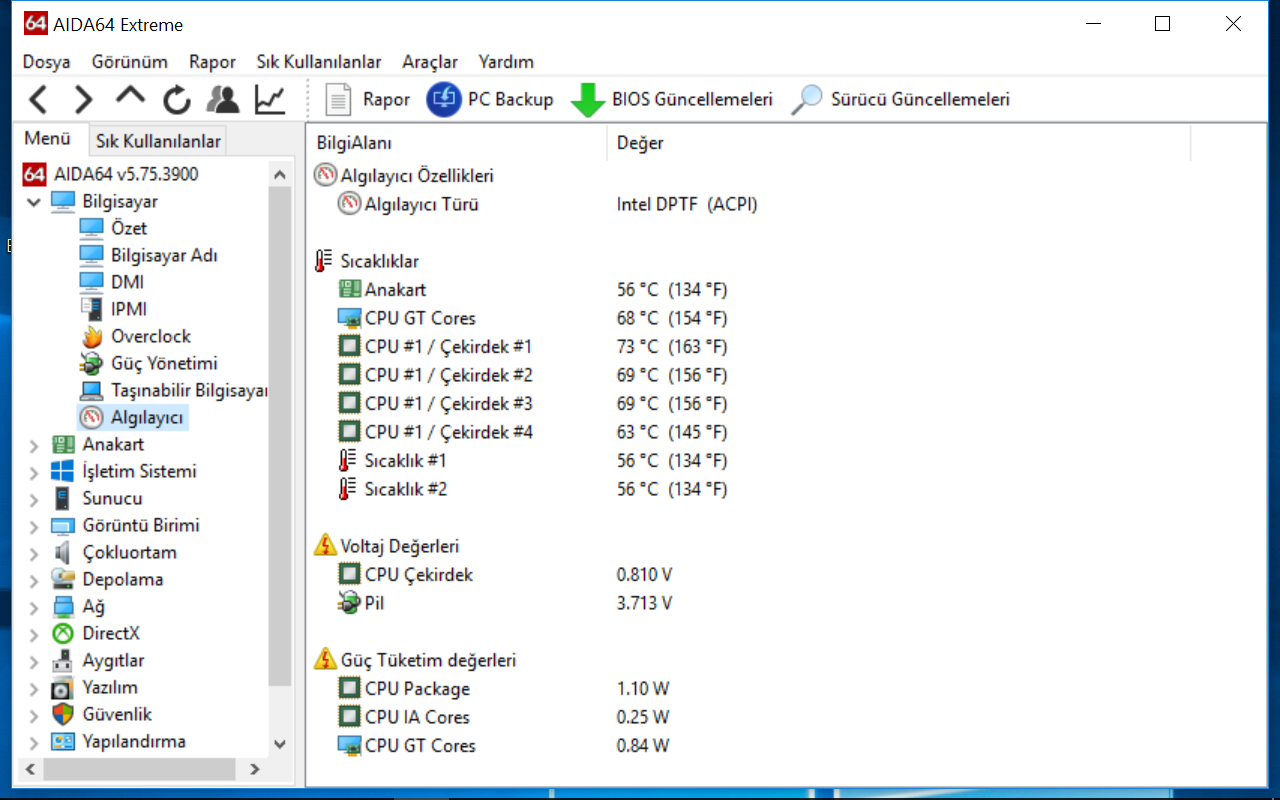Open Sürücü Güncellemeleri driver updates
This screenshot has width=1280, height=800.
(901, 99)
